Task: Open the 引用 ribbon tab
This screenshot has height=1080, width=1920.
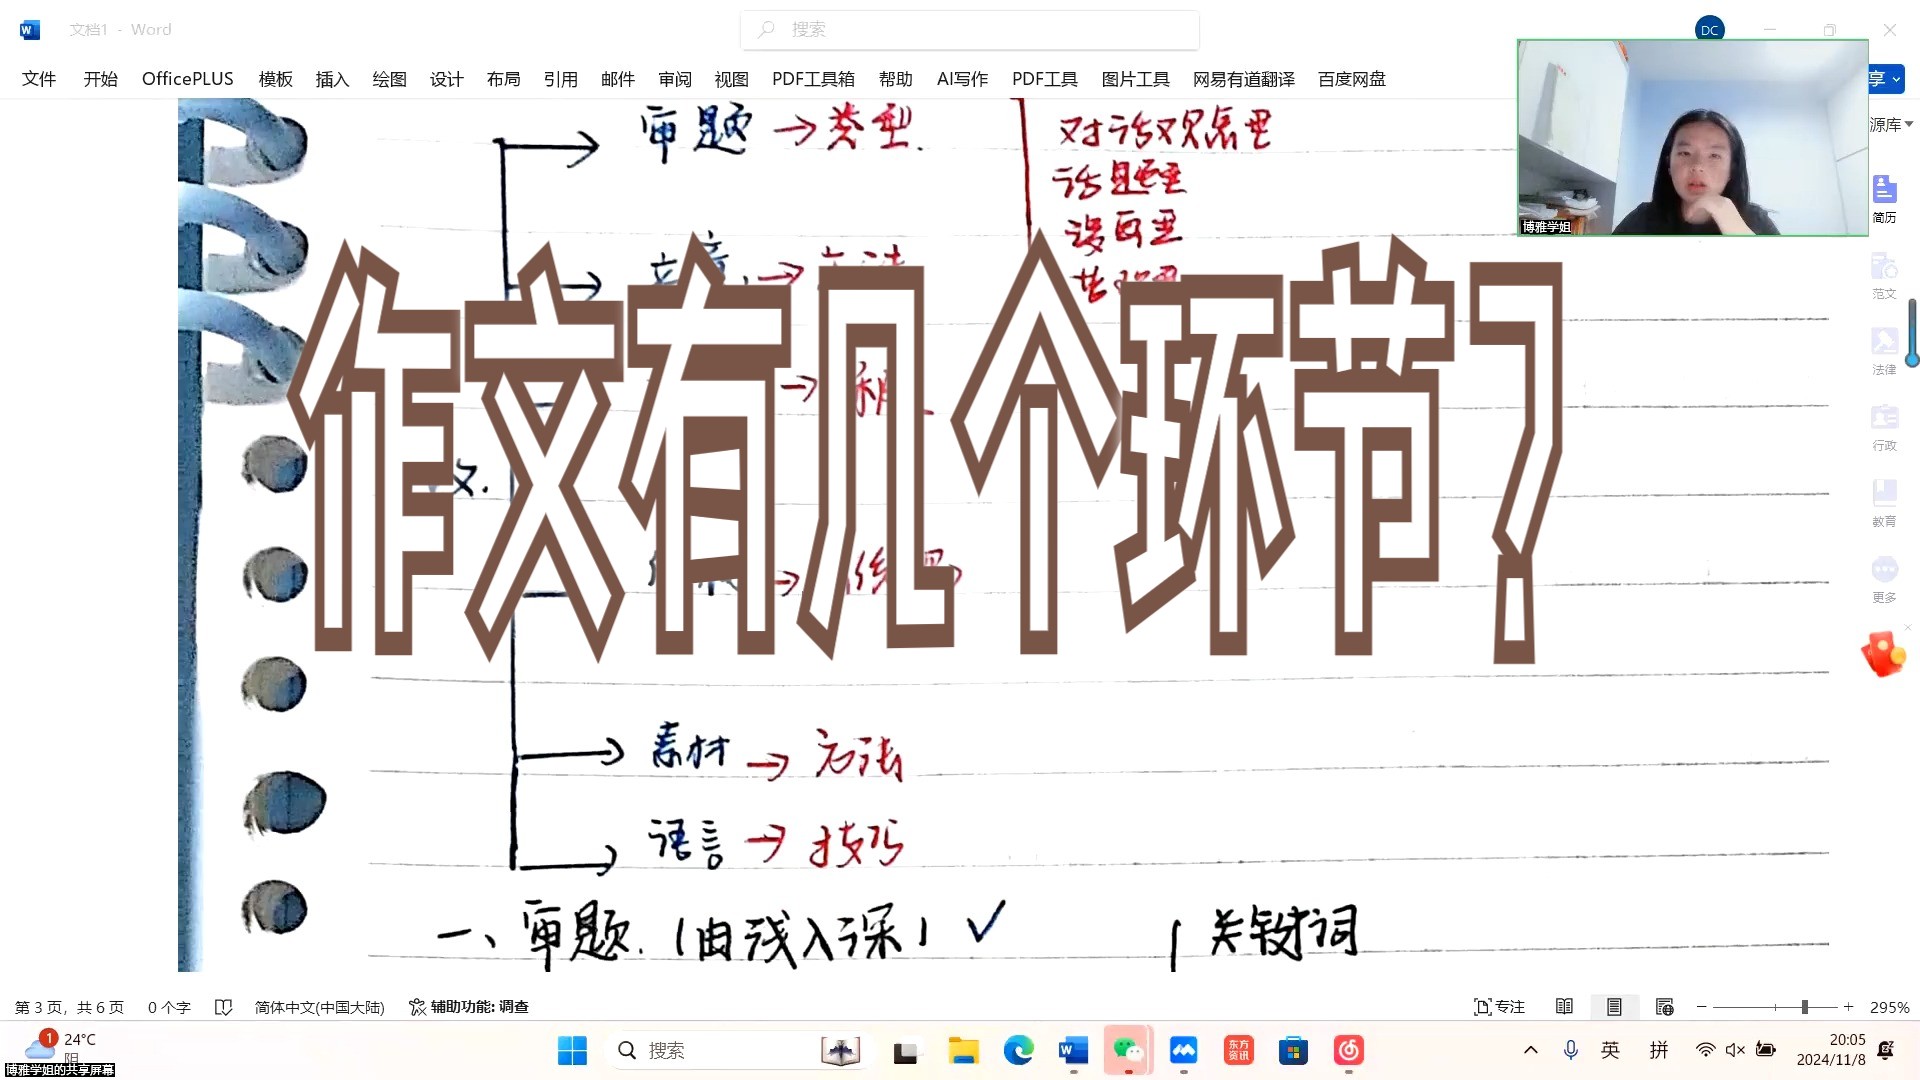Action: click(x=560, y=79)
